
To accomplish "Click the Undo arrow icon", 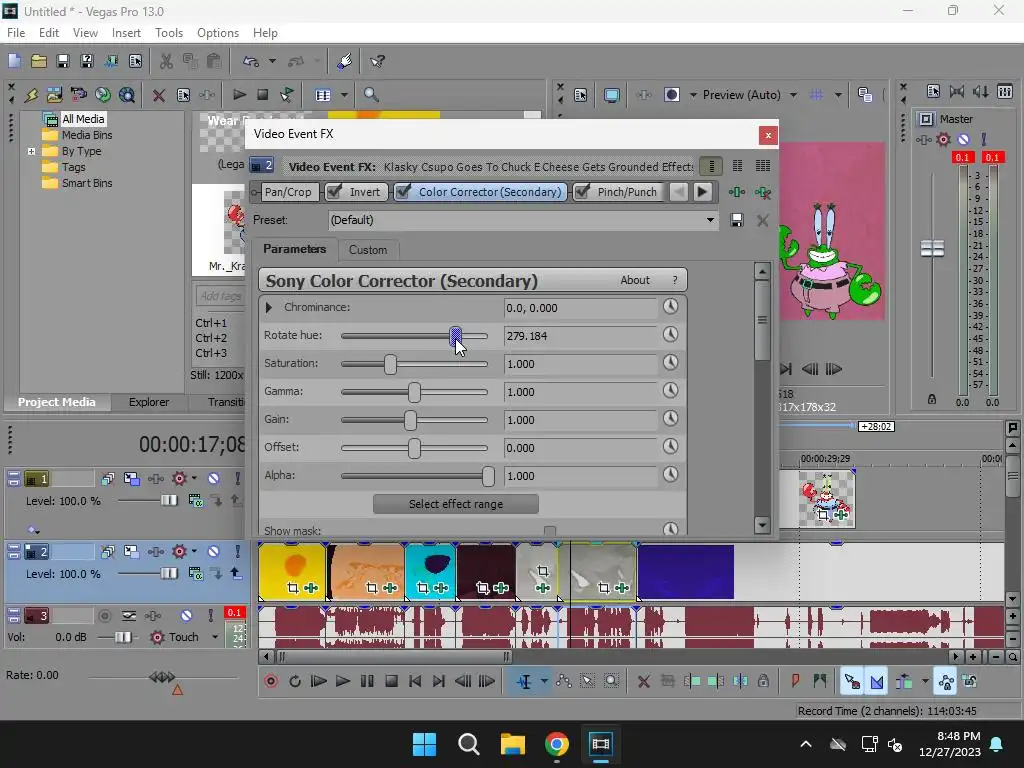I will pos(251,61).
